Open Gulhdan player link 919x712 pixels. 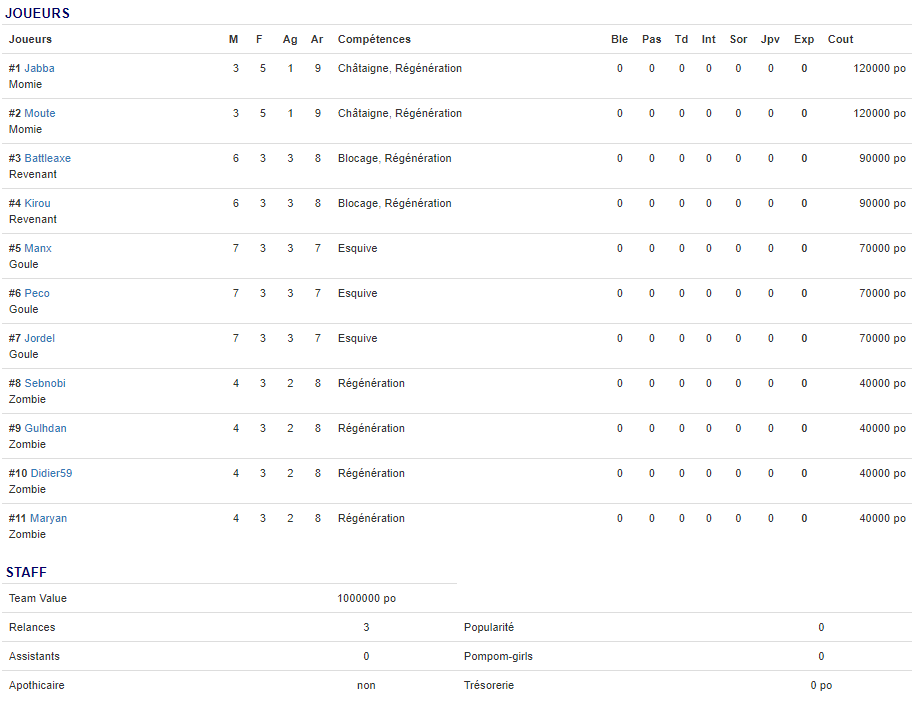(45, 428)
